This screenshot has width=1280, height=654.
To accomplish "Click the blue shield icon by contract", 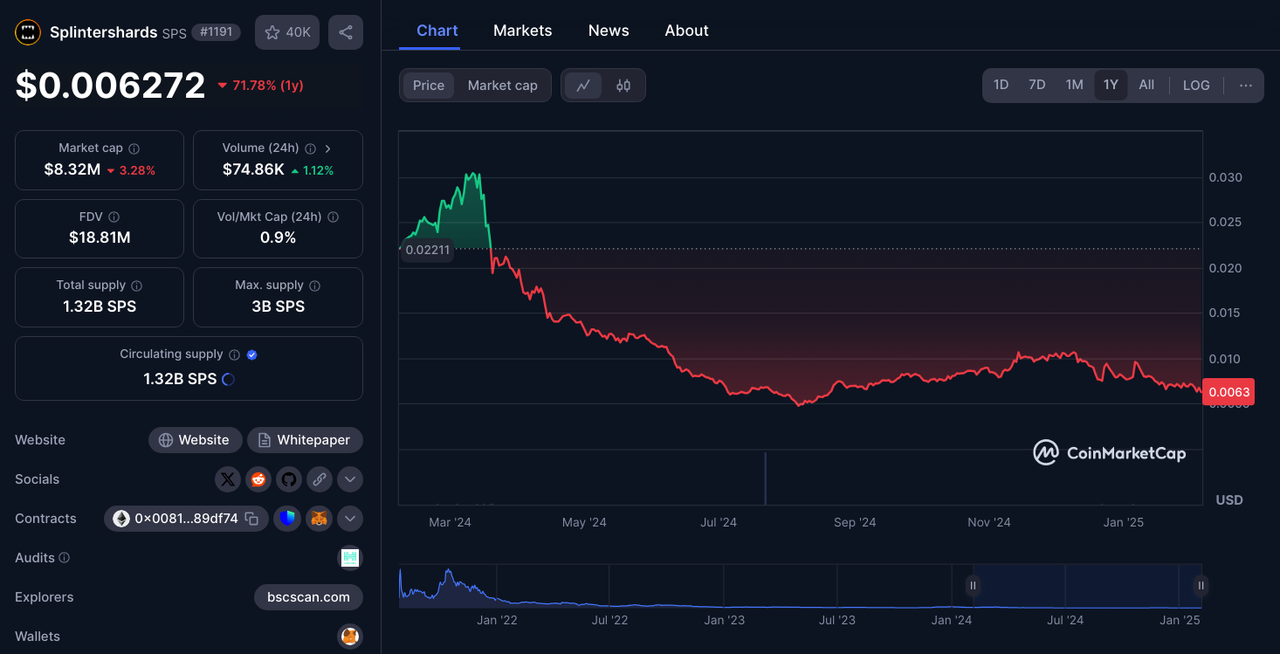I will pyautogui.click(x=287, y=518).
